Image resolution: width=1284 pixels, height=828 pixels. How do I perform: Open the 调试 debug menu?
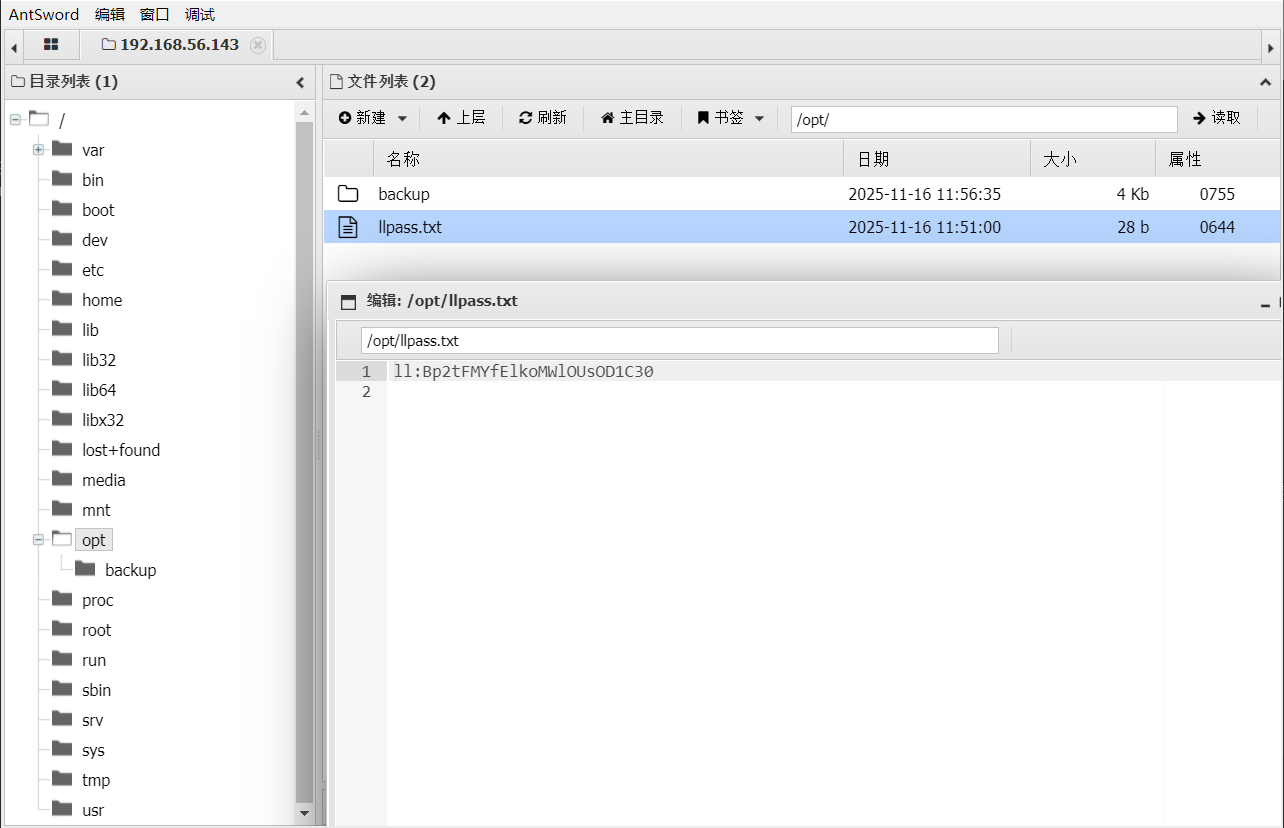200,14
